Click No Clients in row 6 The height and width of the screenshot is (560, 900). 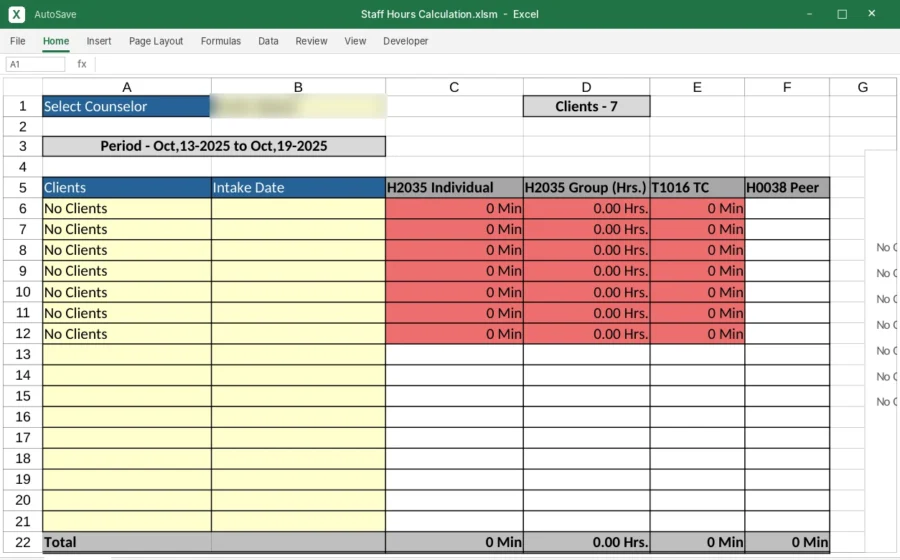[126, 208]
